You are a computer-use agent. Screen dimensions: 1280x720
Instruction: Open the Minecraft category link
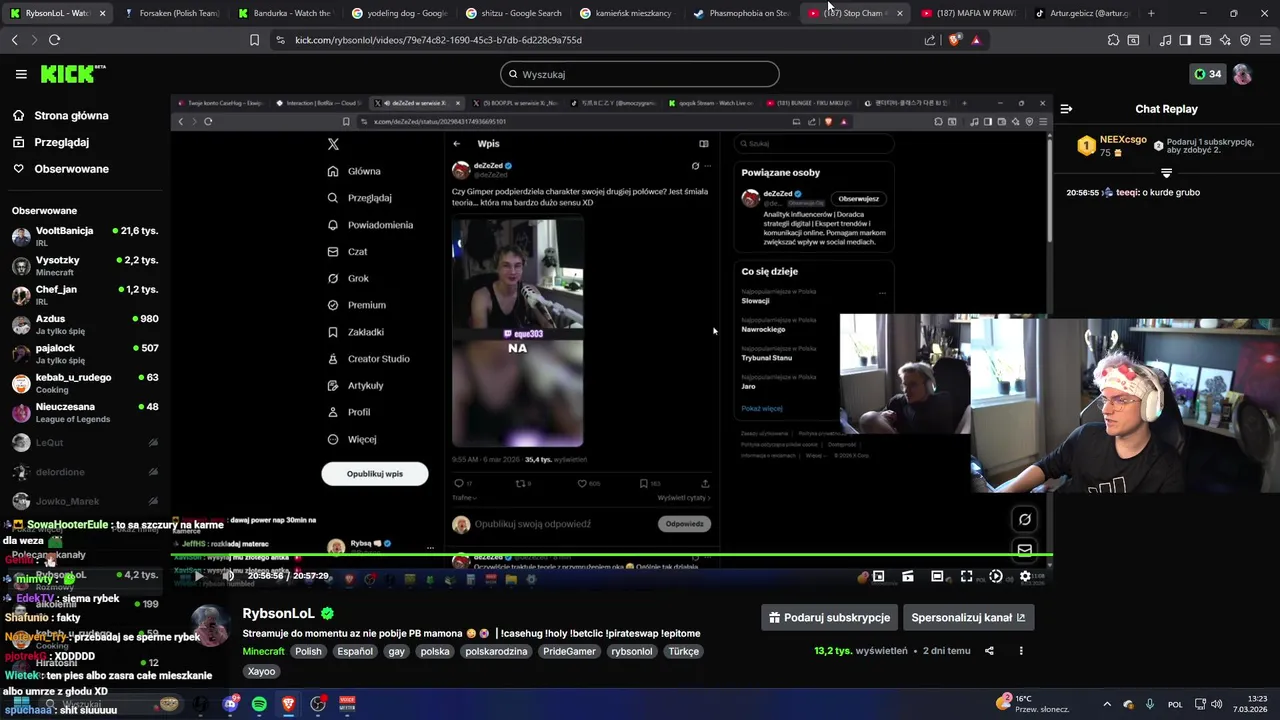click(x=264, y=651)
